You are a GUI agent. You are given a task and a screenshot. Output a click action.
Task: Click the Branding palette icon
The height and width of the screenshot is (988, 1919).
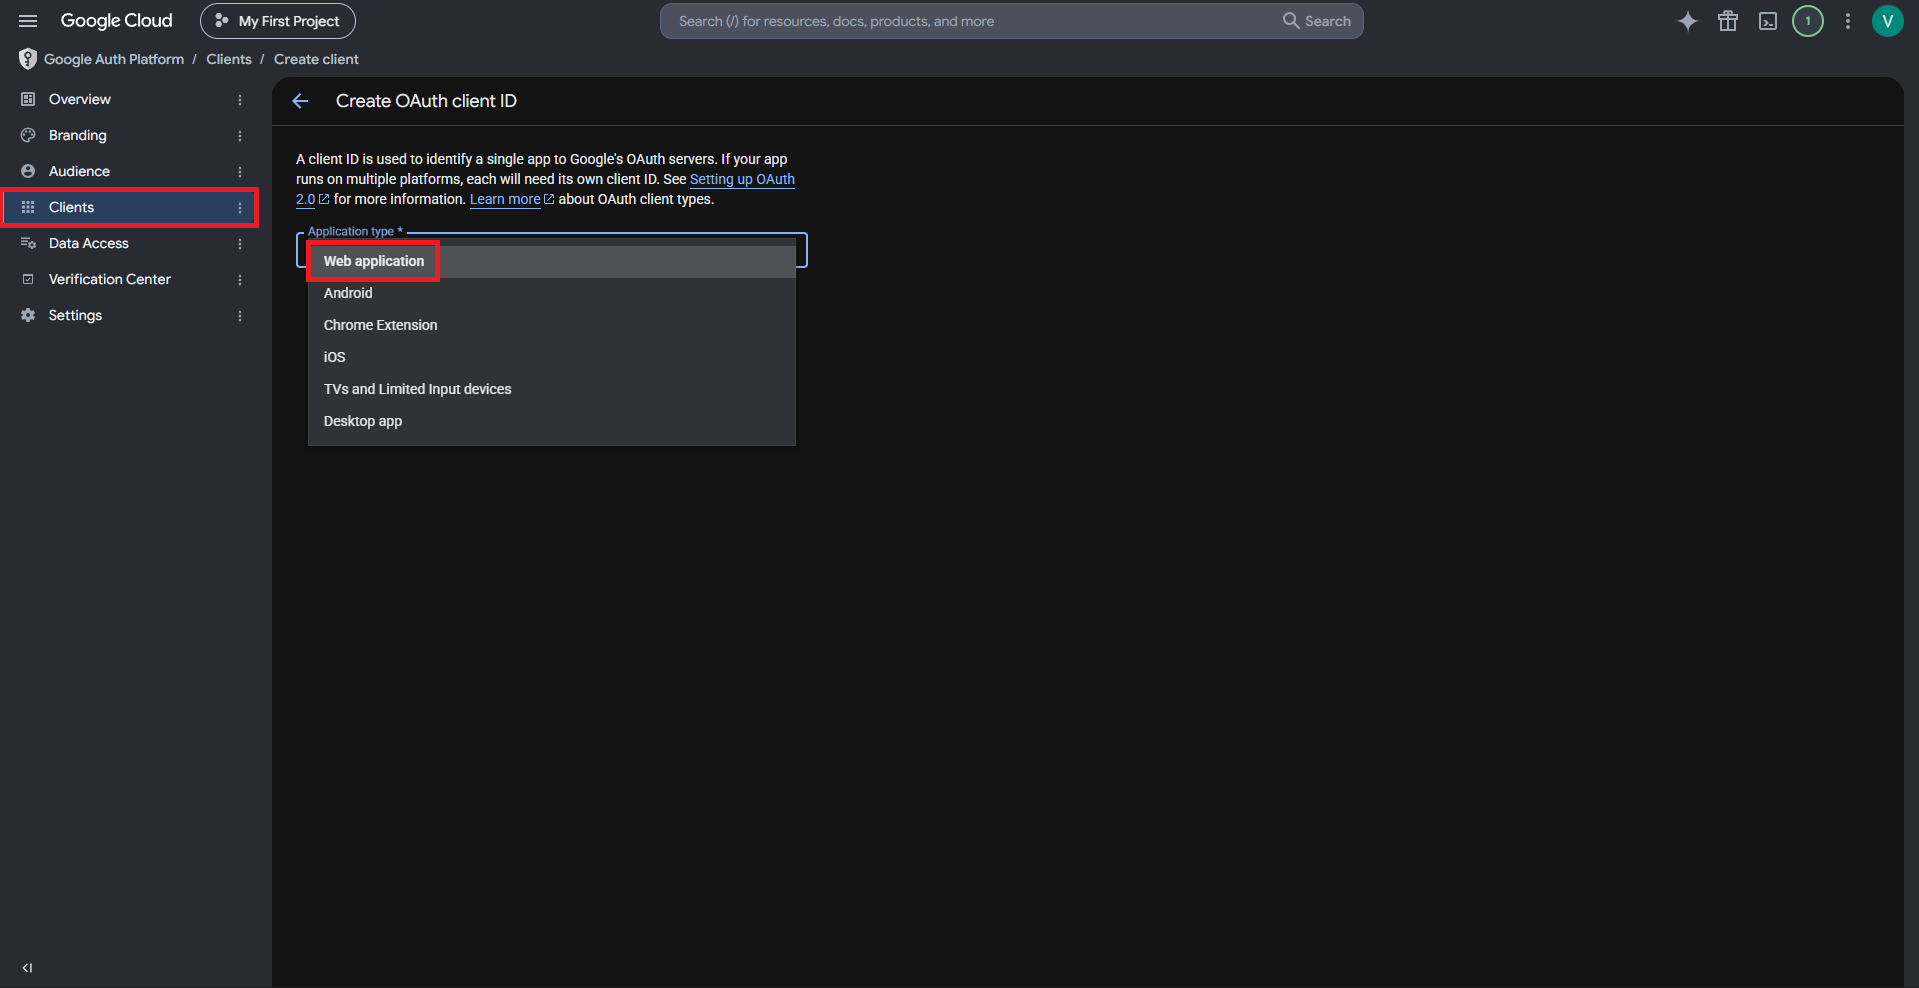(x=28, y=135)
